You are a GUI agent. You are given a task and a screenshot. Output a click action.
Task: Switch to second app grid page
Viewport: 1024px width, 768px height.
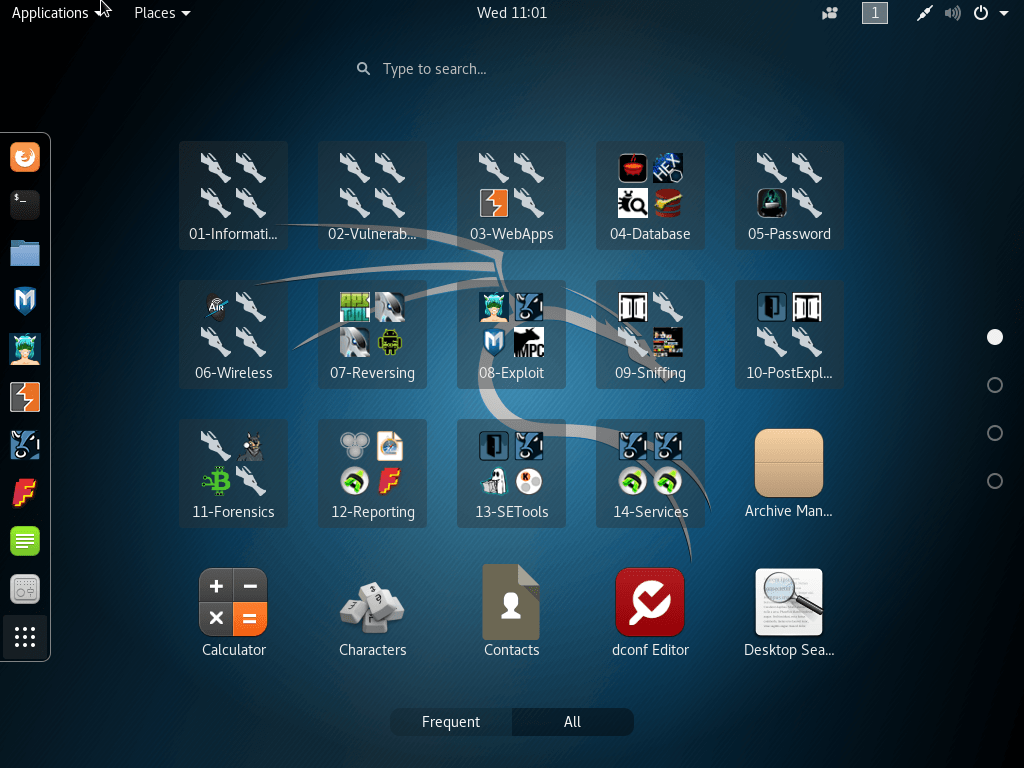(995, 385)
